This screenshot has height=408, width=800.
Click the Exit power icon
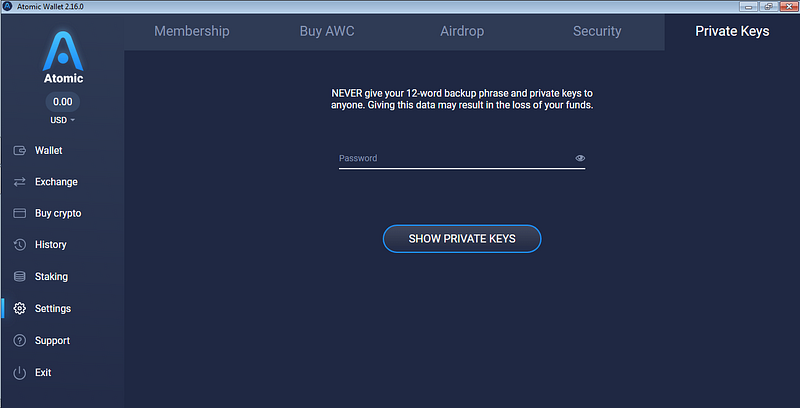click(19, 372)
